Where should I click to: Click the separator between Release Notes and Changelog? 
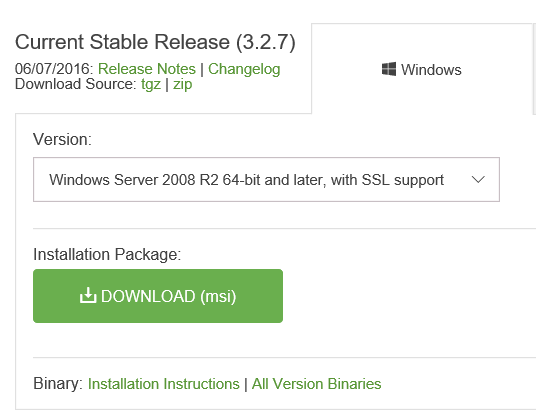[202, 69]
